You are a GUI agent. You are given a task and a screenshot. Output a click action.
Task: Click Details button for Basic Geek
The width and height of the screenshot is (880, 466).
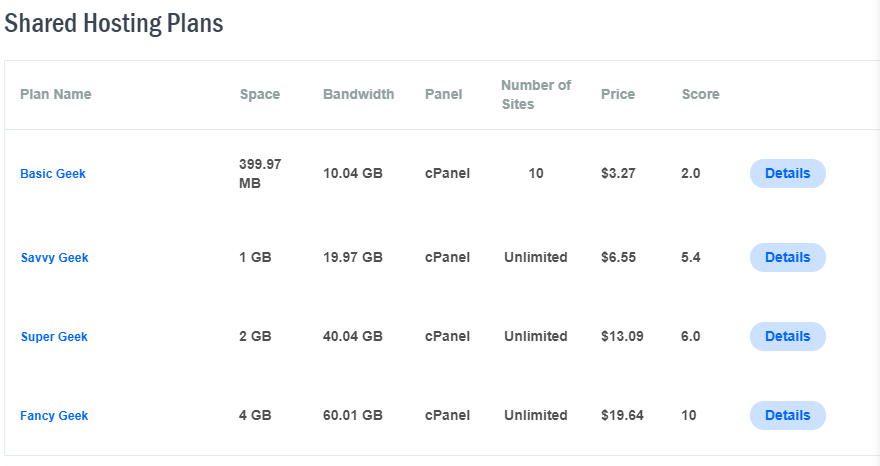[x=787, y=173]
